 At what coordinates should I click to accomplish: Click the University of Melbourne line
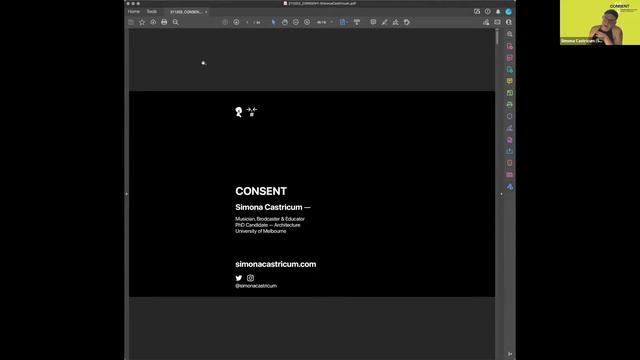[260, 231]
